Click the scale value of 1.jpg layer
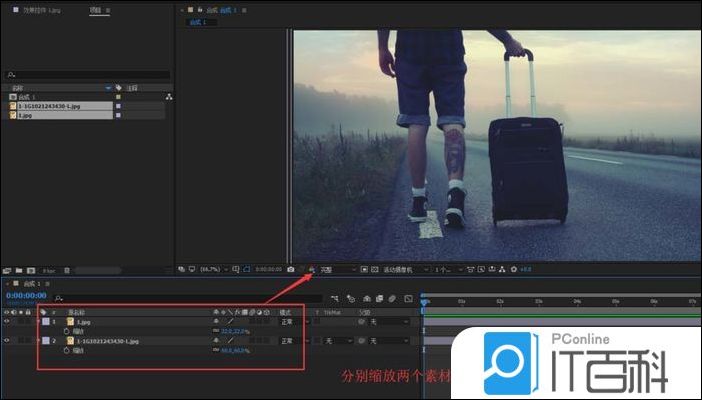 (x=232, y=331)
